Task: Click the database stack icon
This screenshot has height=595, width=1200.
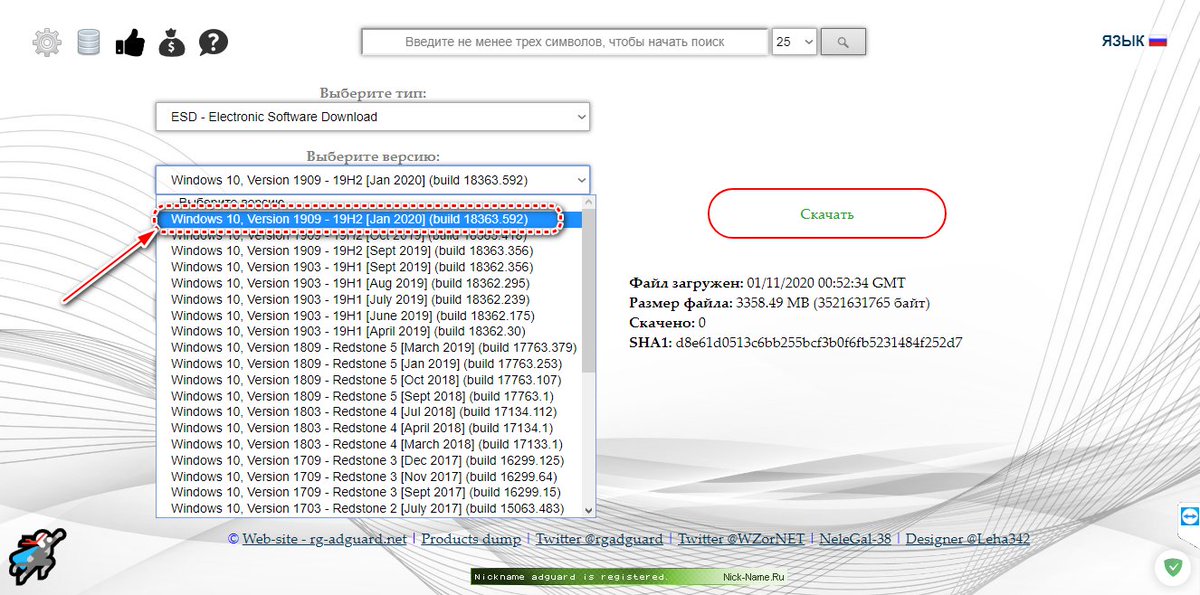Action: 89,42
